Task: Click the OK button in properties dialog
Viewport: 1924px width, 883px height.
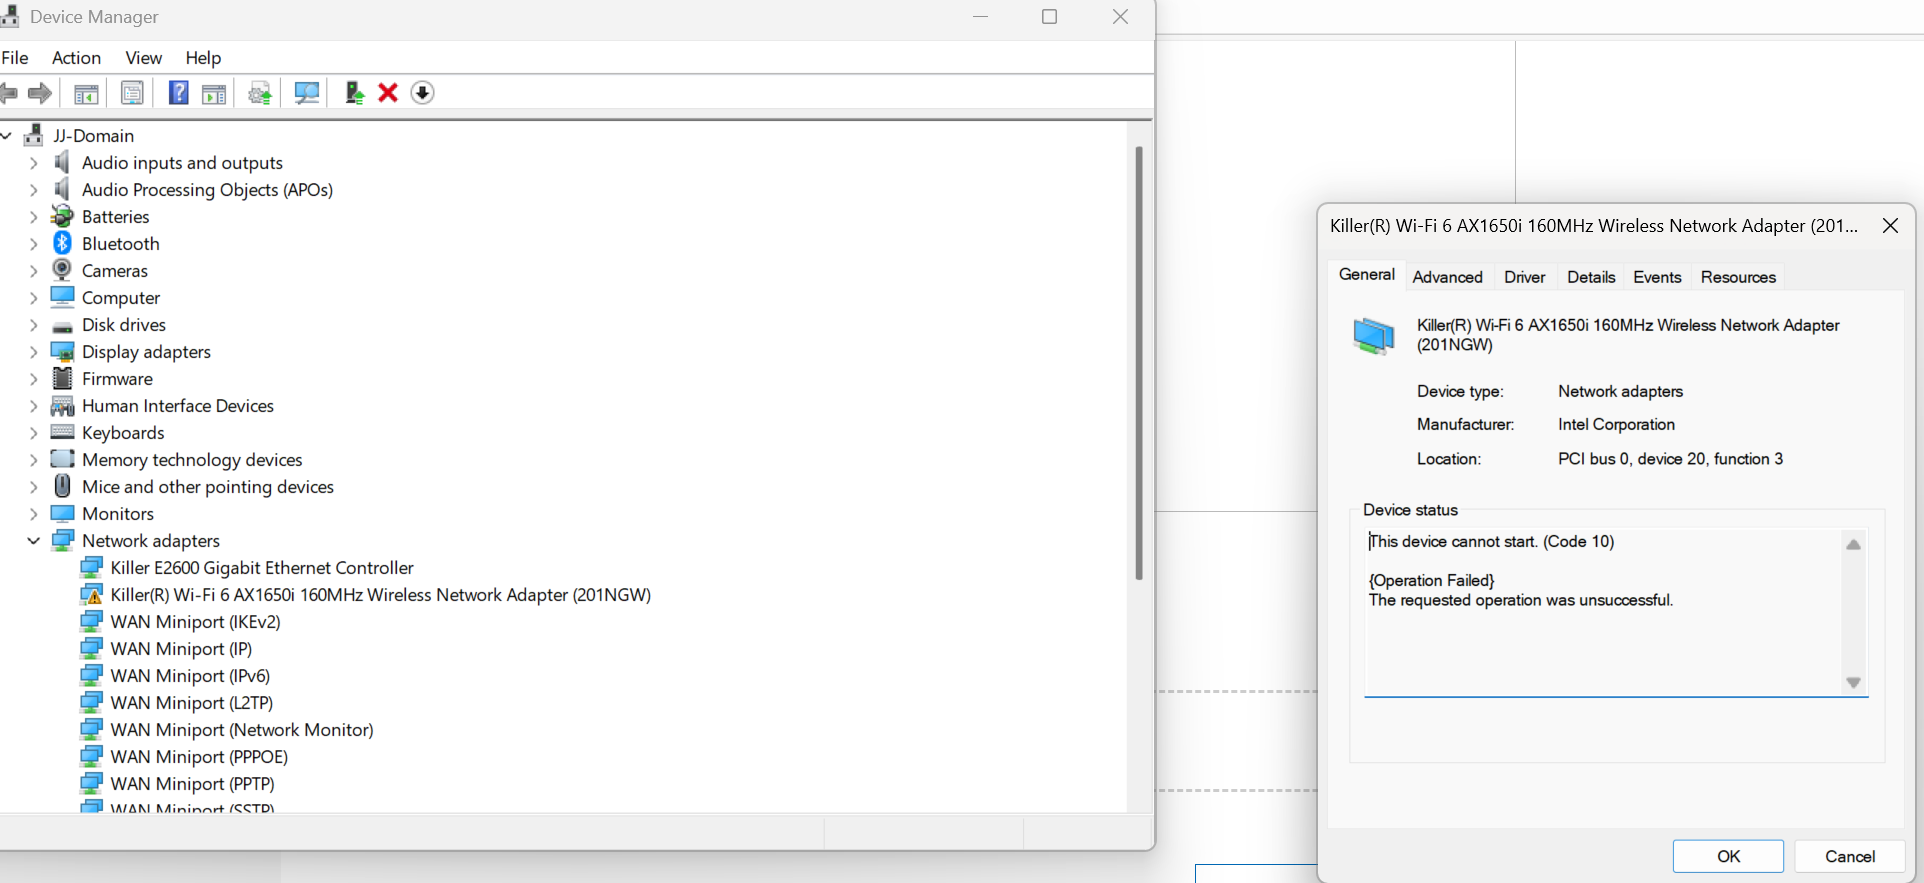Action: pos(1727,856)
